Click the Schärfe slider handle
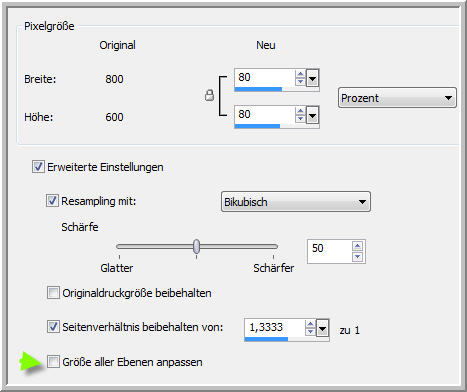The width and height of the screenshot is (467, 392). (x=197, y=246)
